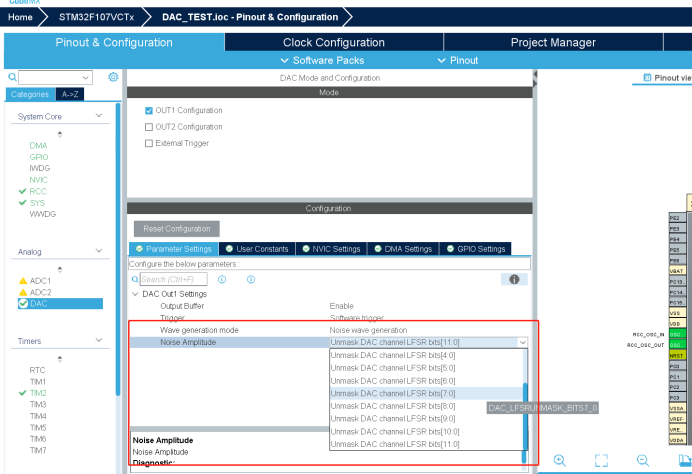Open the category search dropdown box
Viewport: 692px width, 474px height.
pos(55,77)
